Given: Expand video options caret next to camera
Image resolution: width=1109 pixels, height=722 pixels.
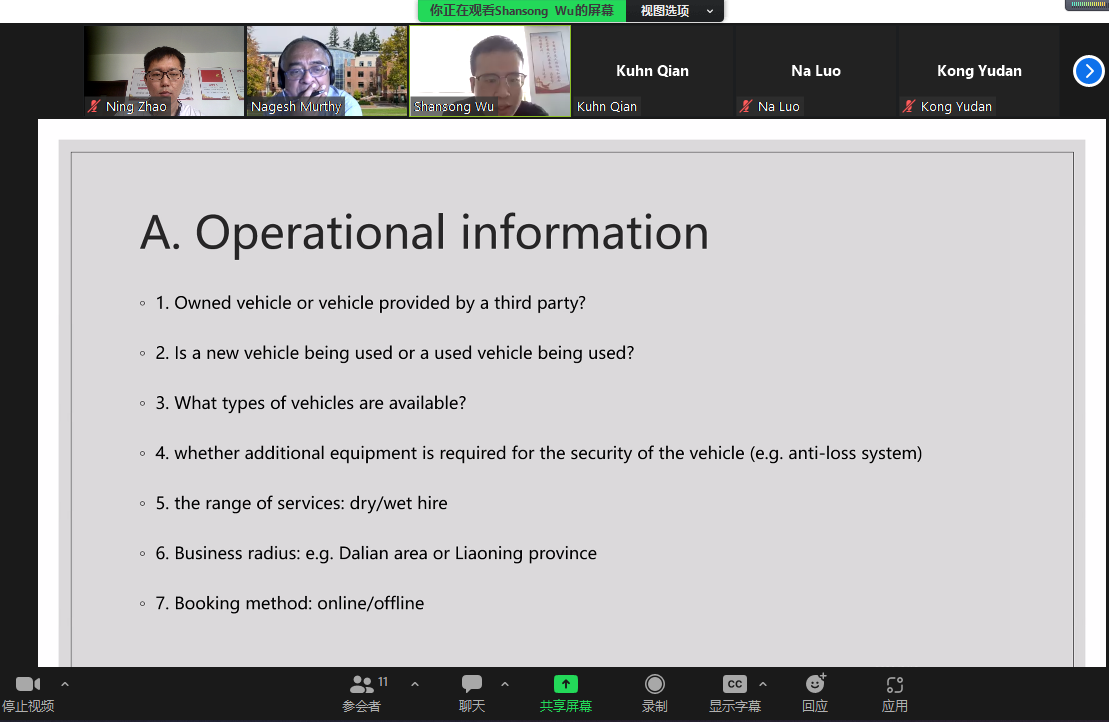Looking at the screenshot, I should point(65,684).
